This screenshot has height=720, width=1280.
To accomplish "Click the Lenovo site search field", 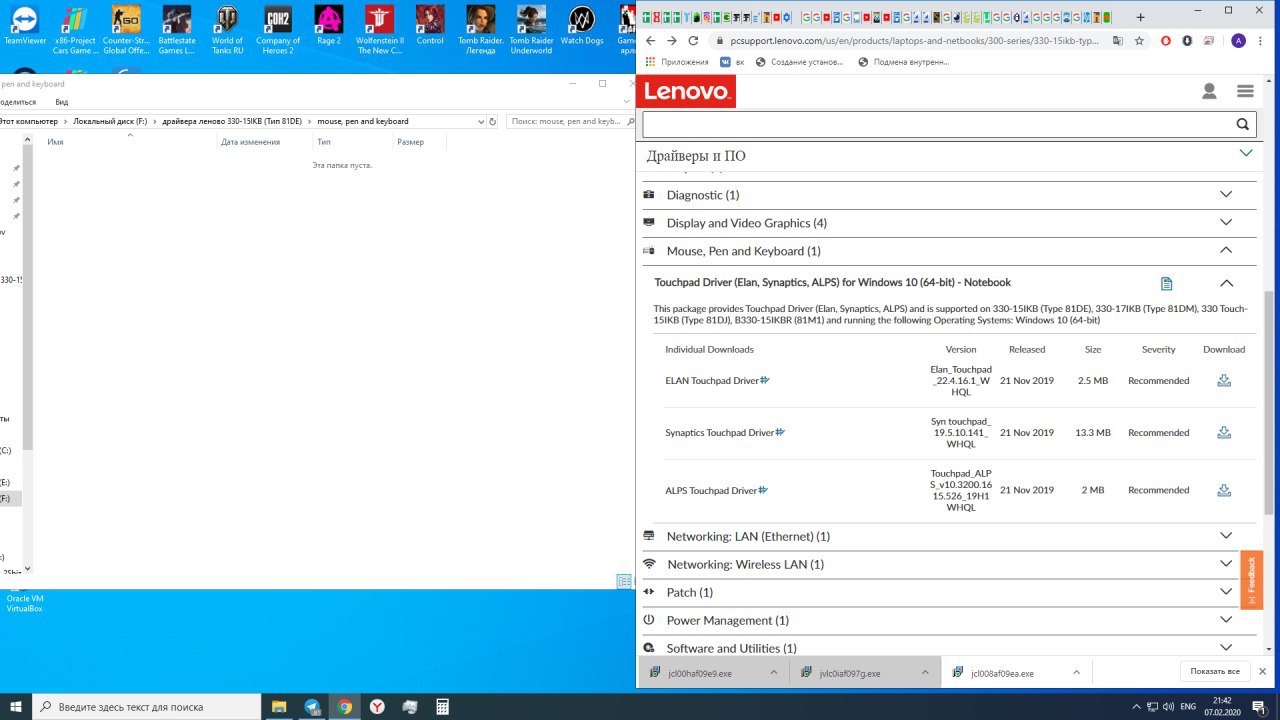I will pos(938,124).
